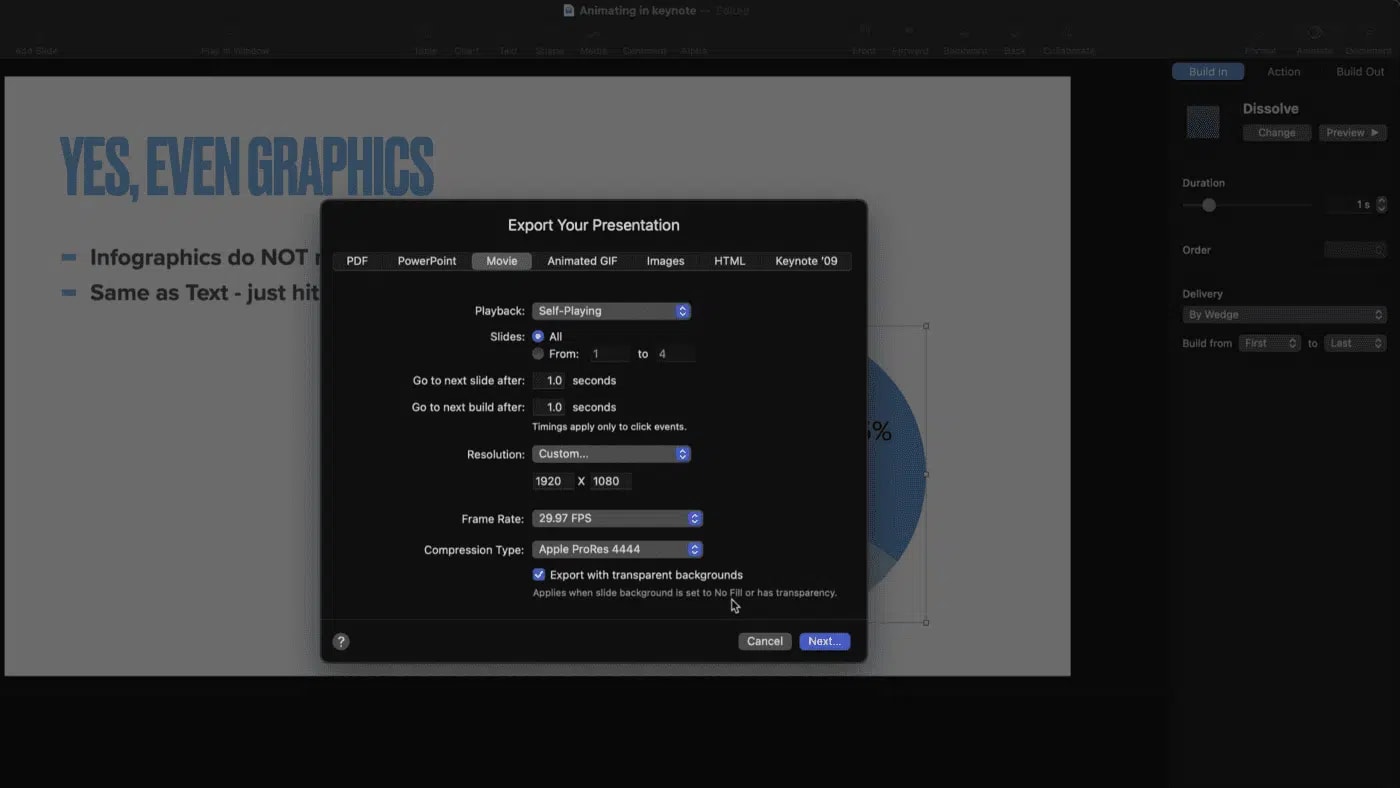
Task: Click the Shape icon in the toolbar
Action: click(x=549, y=38)
